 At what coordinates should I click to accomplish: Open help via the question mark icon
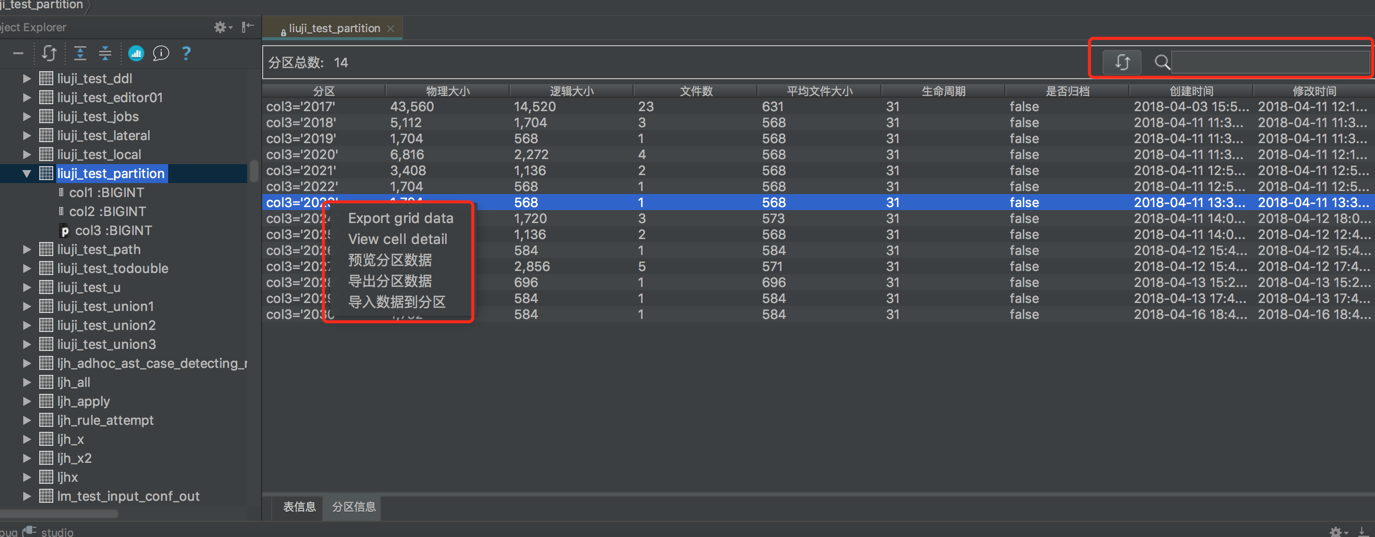[186, 53]
